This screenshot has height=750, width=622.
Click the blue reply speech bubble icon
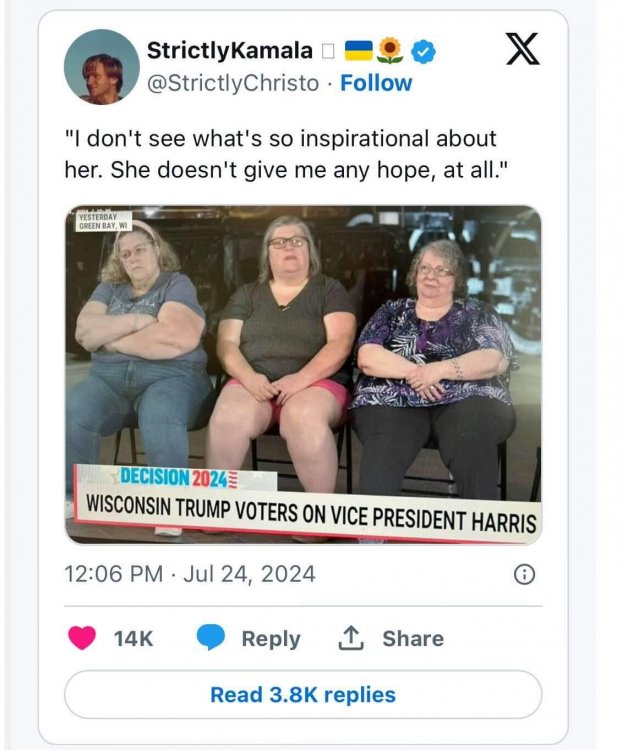tap(211, 638)
